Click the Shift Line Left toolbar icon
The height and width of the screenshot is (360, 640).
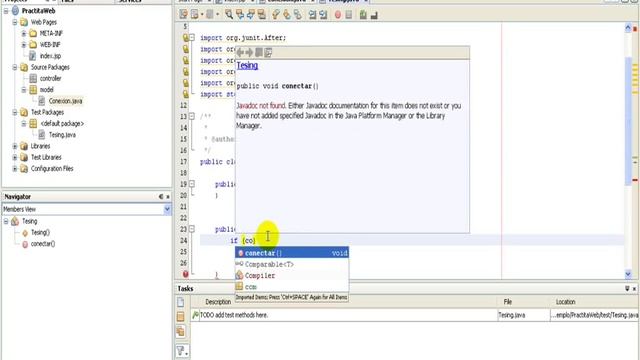(313, 15)
